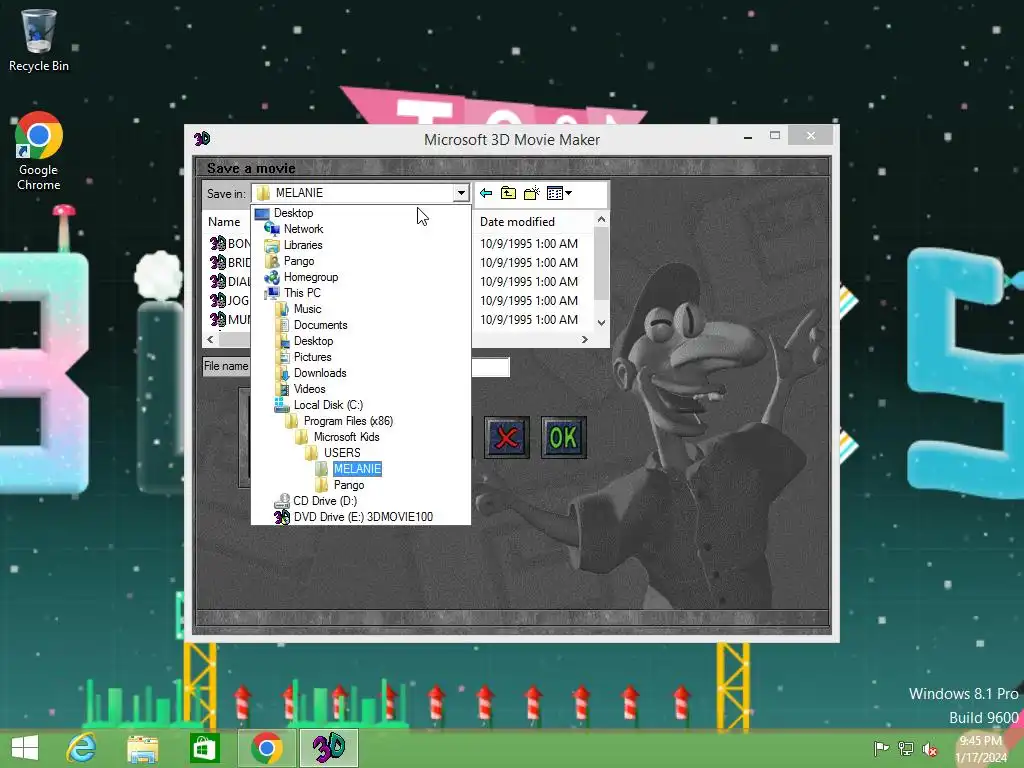
Task: Choose the Documents folder
Action: [x=320, y=325]
